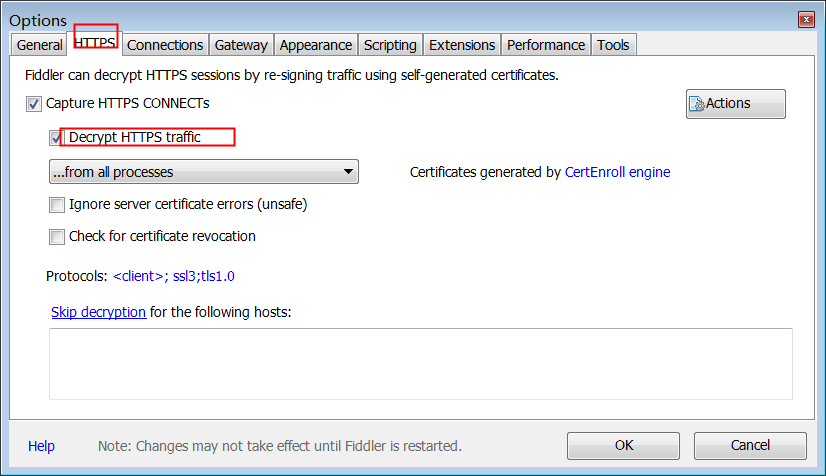Close the Options dialog with X
The height and width of the screenshot is (476, 826).
tap(806, 20)
